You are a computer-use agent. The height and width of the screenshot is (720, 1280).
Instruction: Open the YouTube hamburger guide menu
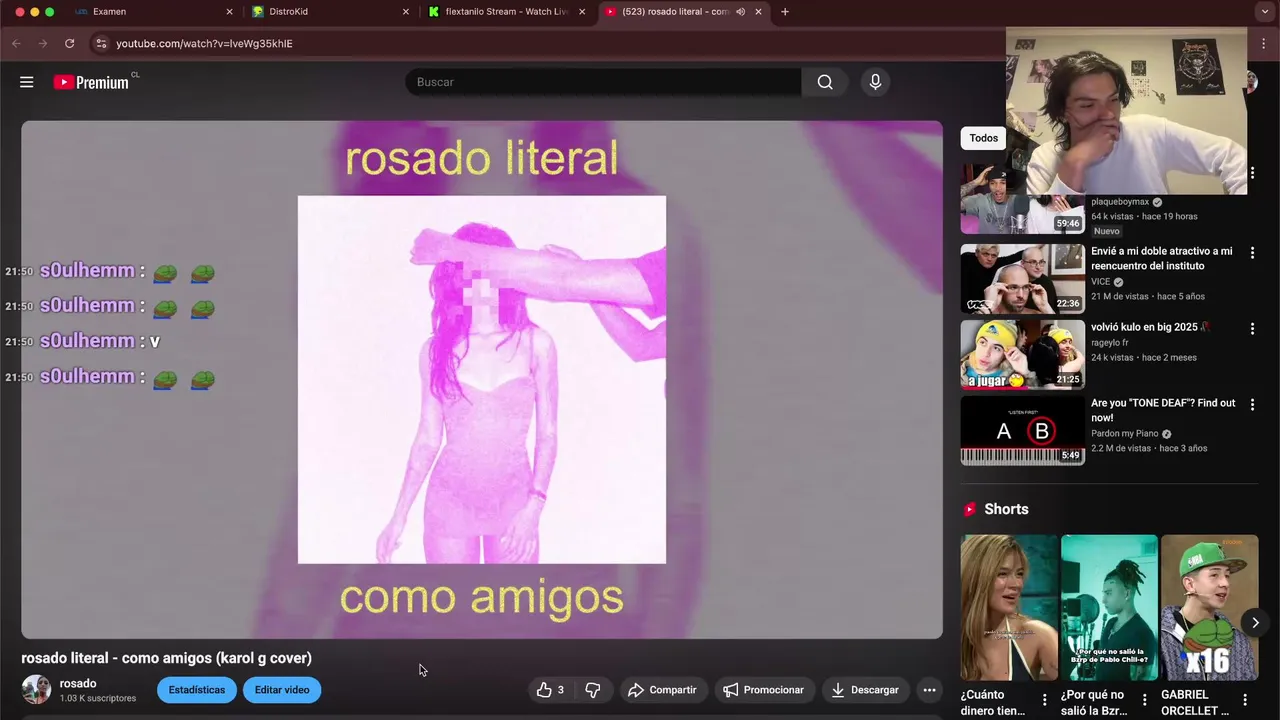point(27,82)
